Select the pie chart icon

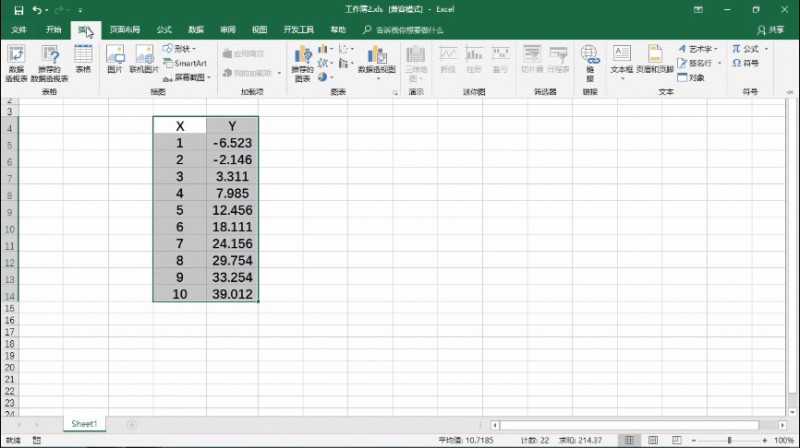point(323,77)
